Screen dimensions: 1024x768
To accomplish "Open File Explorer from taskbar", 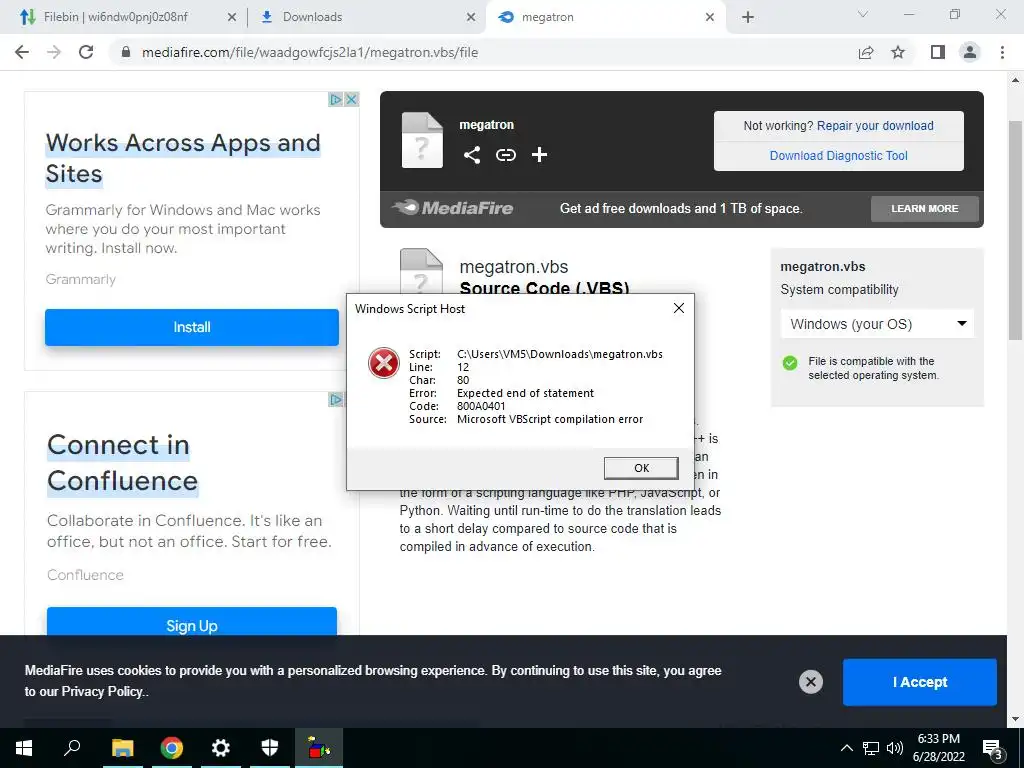I will coord(122,748).
